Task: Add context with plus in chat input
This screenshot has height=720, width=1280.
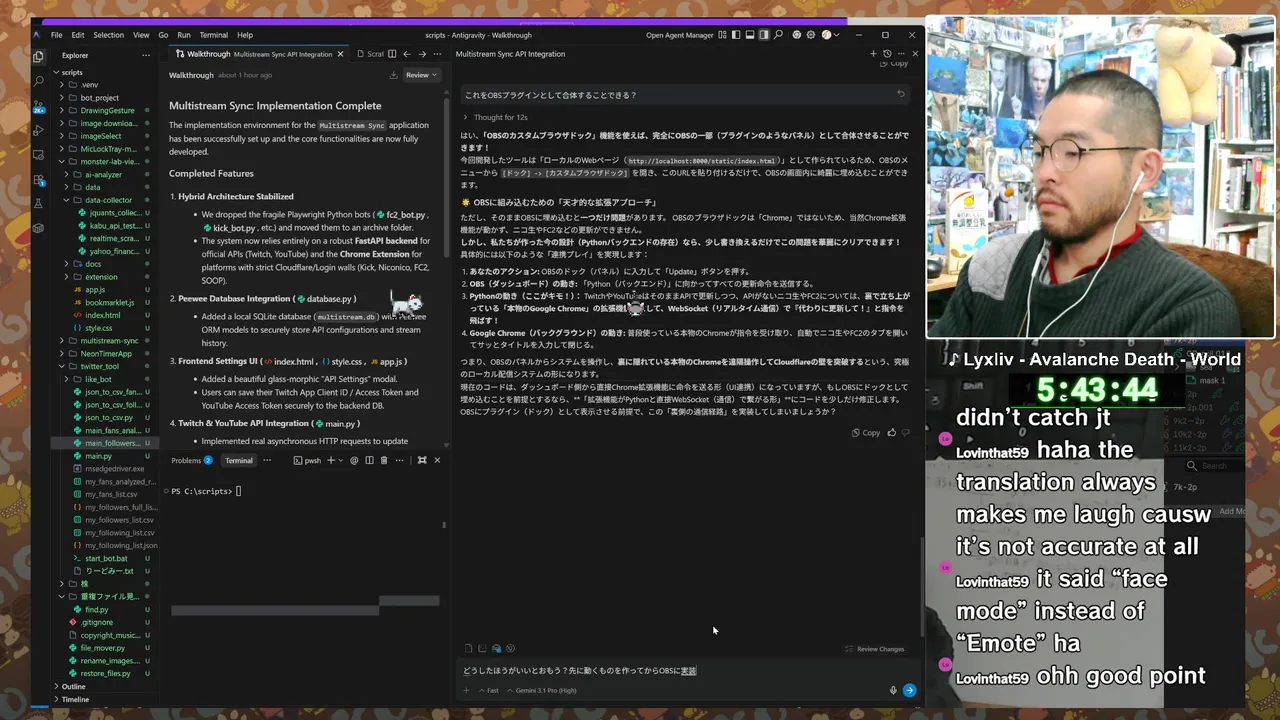Action: 466,690
